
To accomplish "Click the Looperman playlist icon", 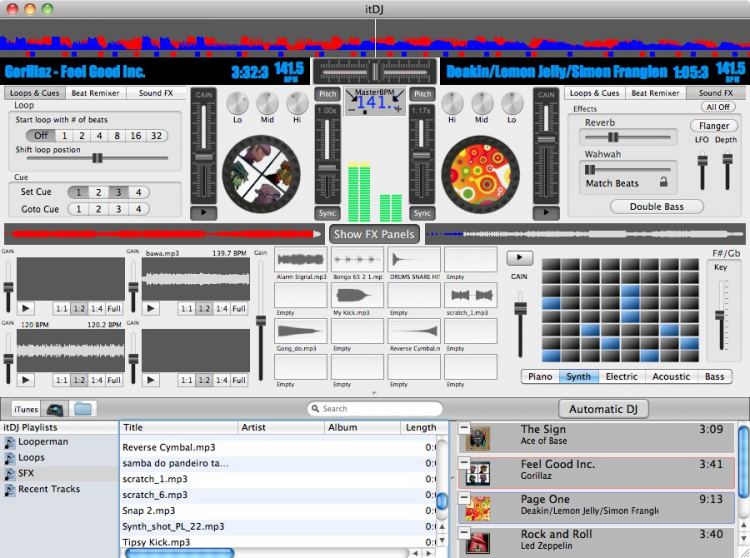I will (x=10, y=442).
